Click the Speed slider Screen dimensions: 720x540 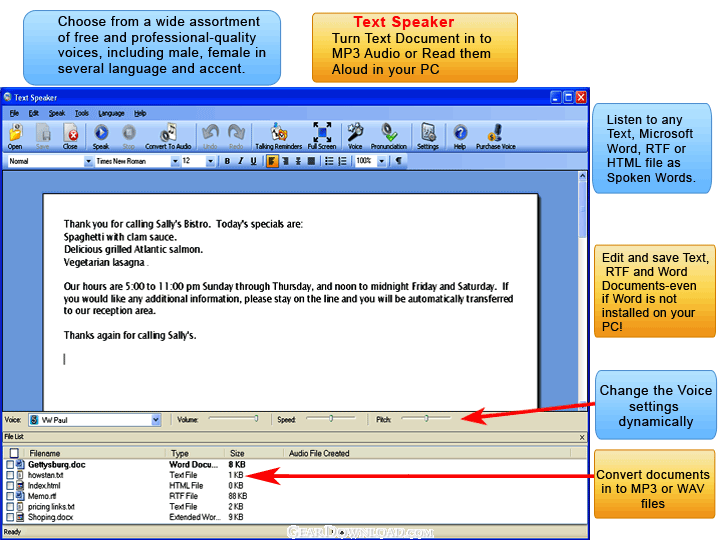pyautogui.click(x=330, y=419)
